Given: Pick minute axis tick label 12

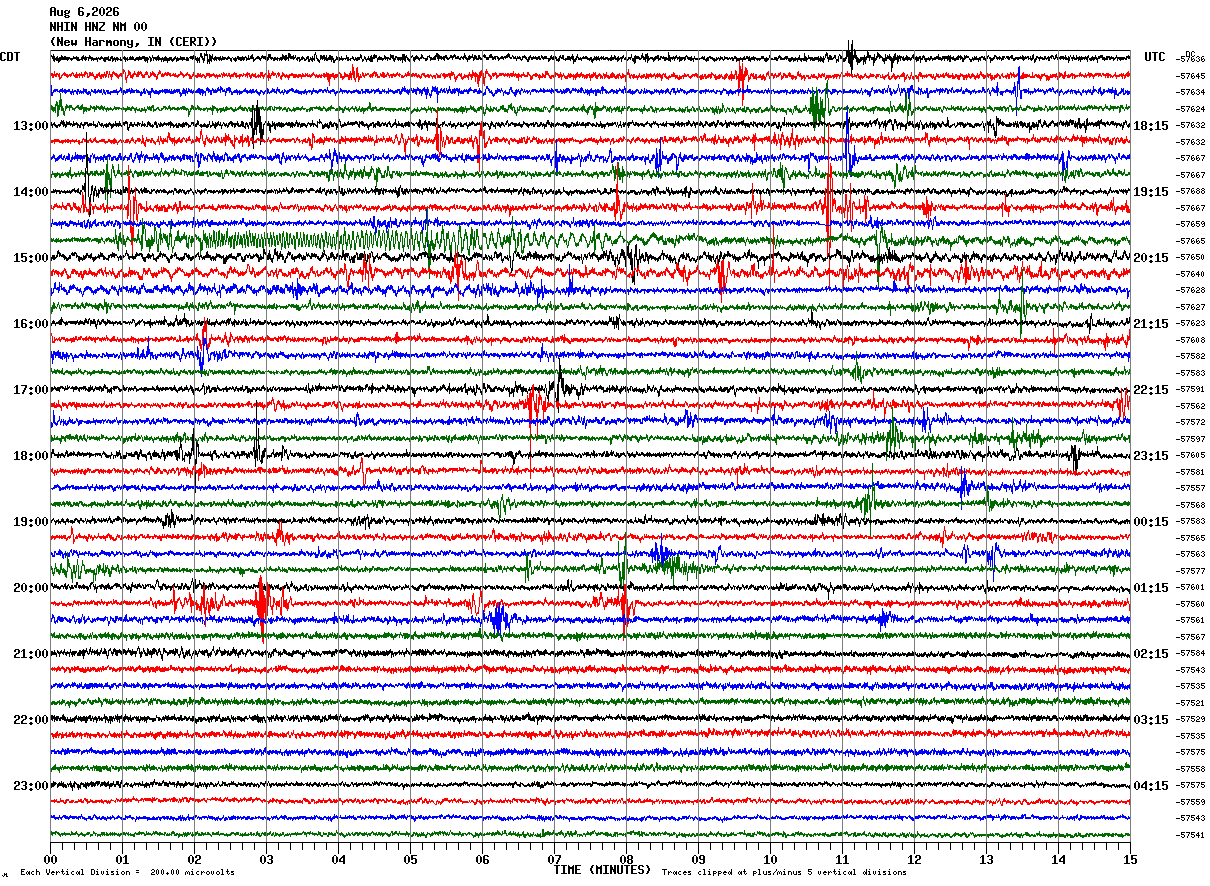Looking at the screenshot, I should (x=914, y=860).
